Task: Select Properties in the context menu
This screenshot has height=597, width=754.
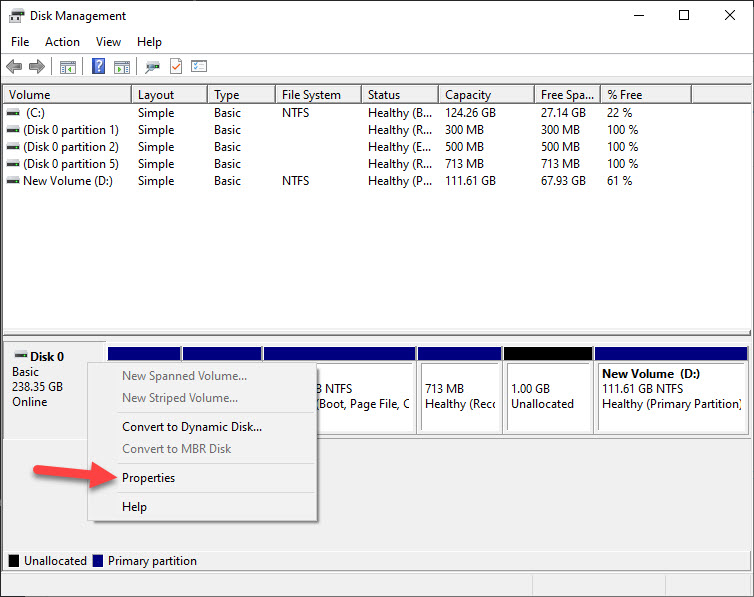Action: click(x=148, y=478)
